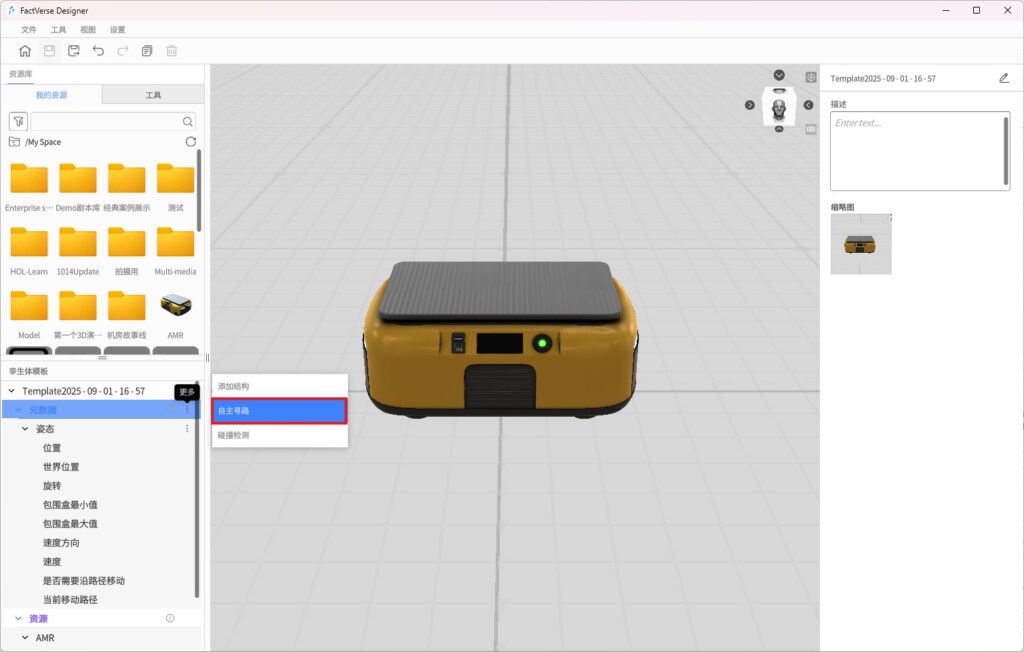This screenshot has width=1024, height=652.
Task: Click the disabled Save floppy icon
Action: pyautogui.click(x=49, y=51)
